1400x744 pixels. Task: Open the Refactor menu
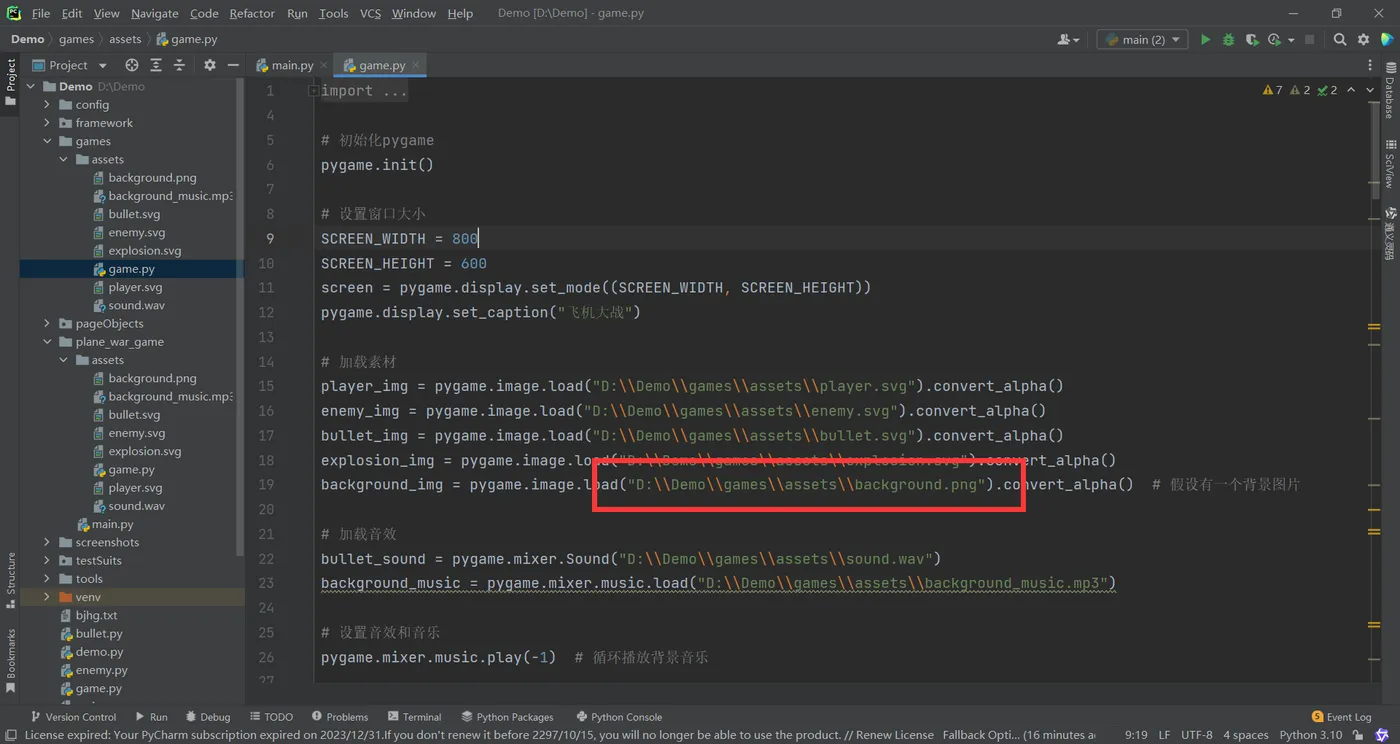pyautogui.click(x=252, y=13)
